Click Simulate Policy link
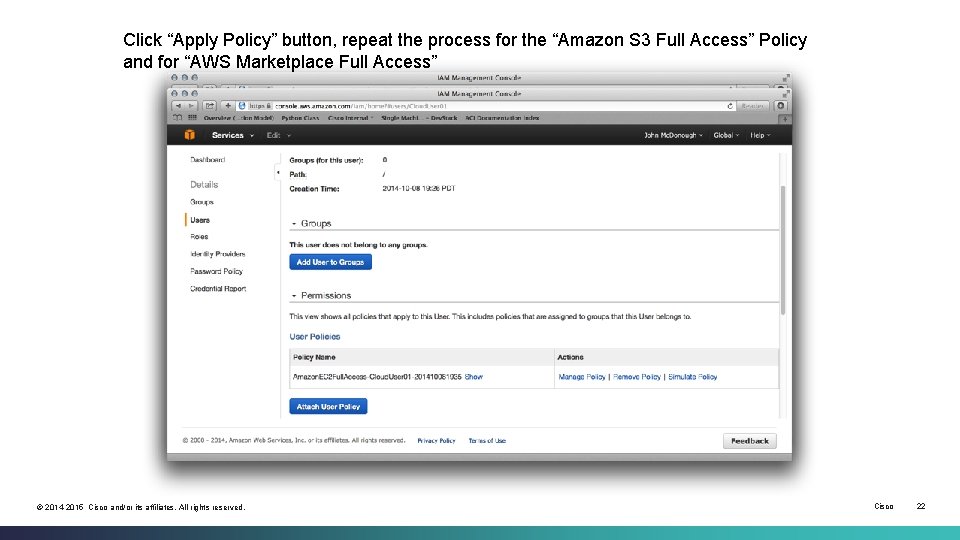Image resolution: width=960 pixels, height=540 pixels. point(692,377)
